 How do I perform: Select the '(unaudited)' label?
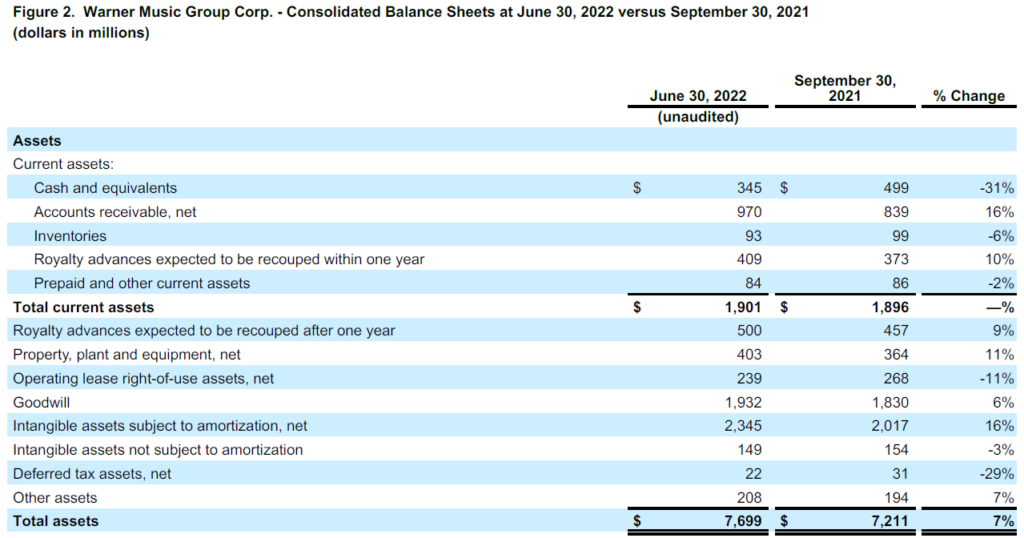coord(698,117)
